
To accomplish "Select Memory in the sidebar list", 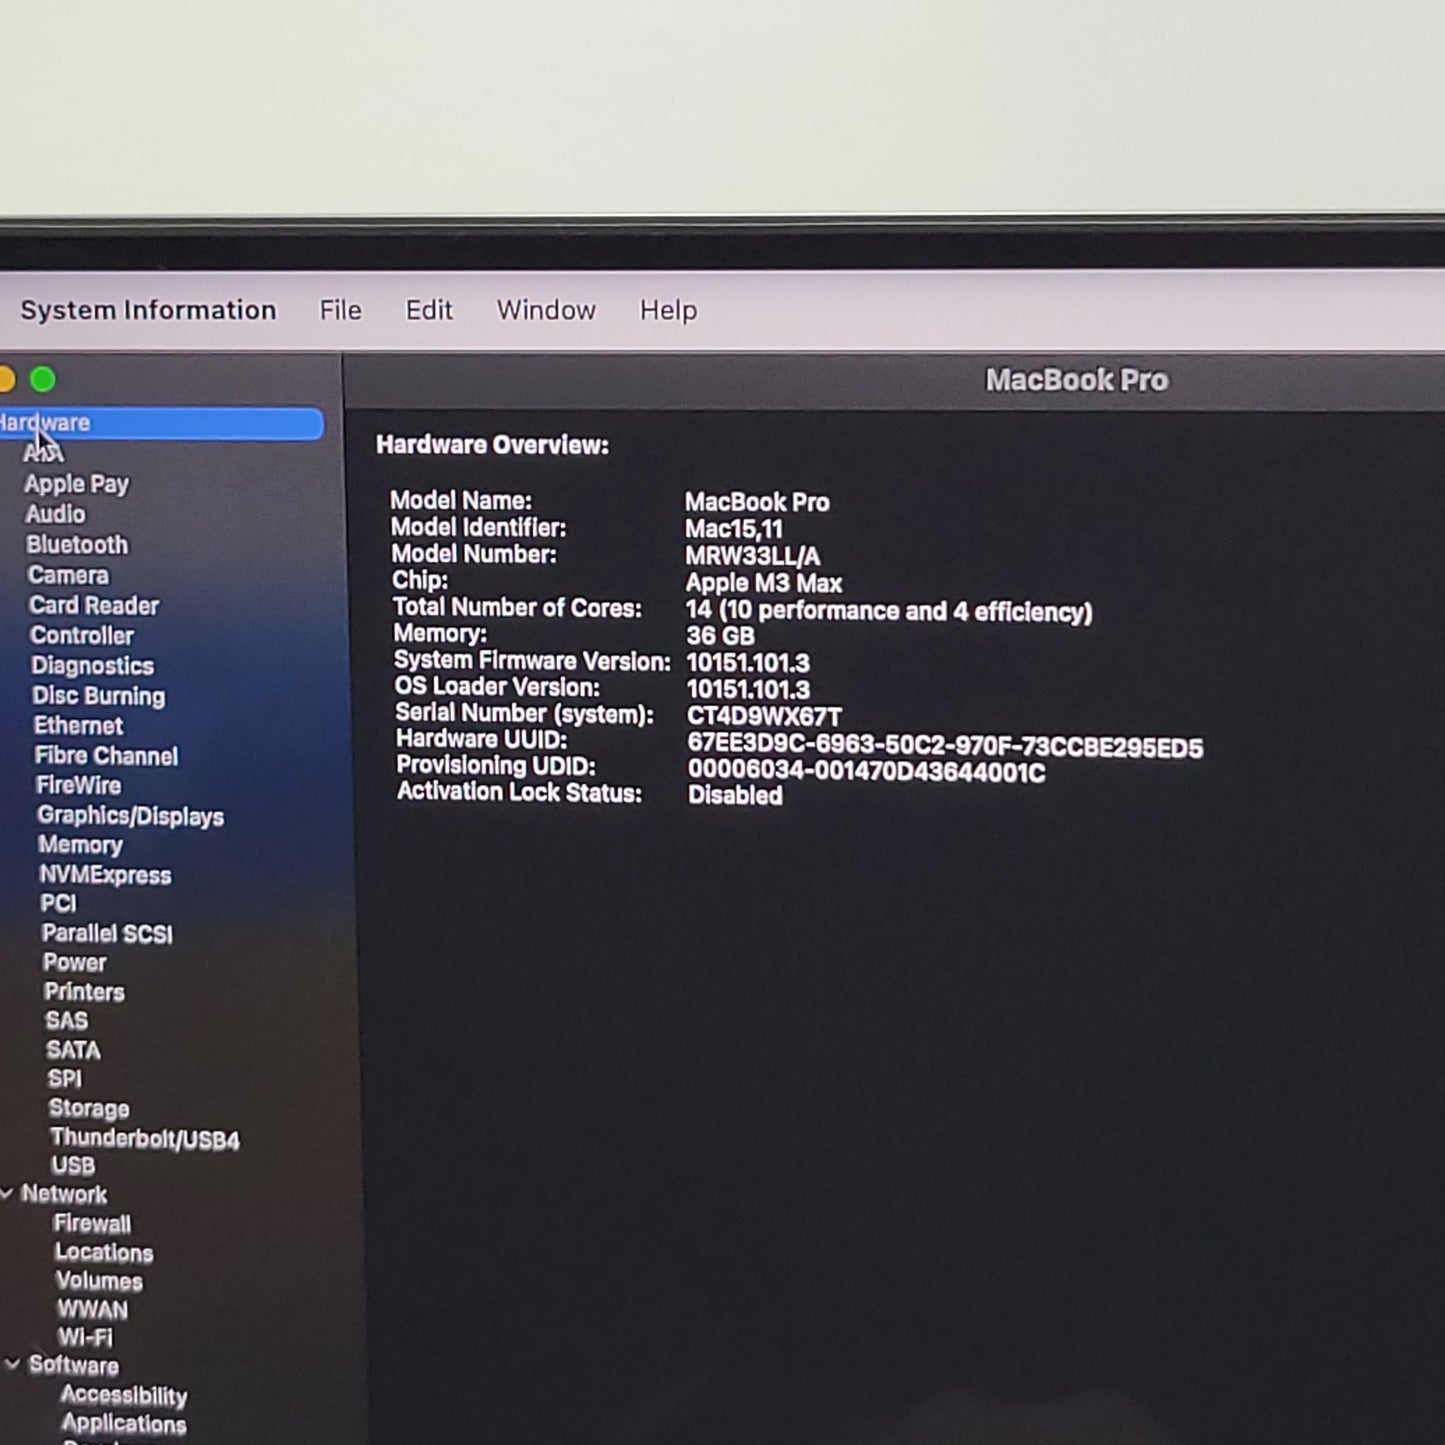I will coord(80,845).
